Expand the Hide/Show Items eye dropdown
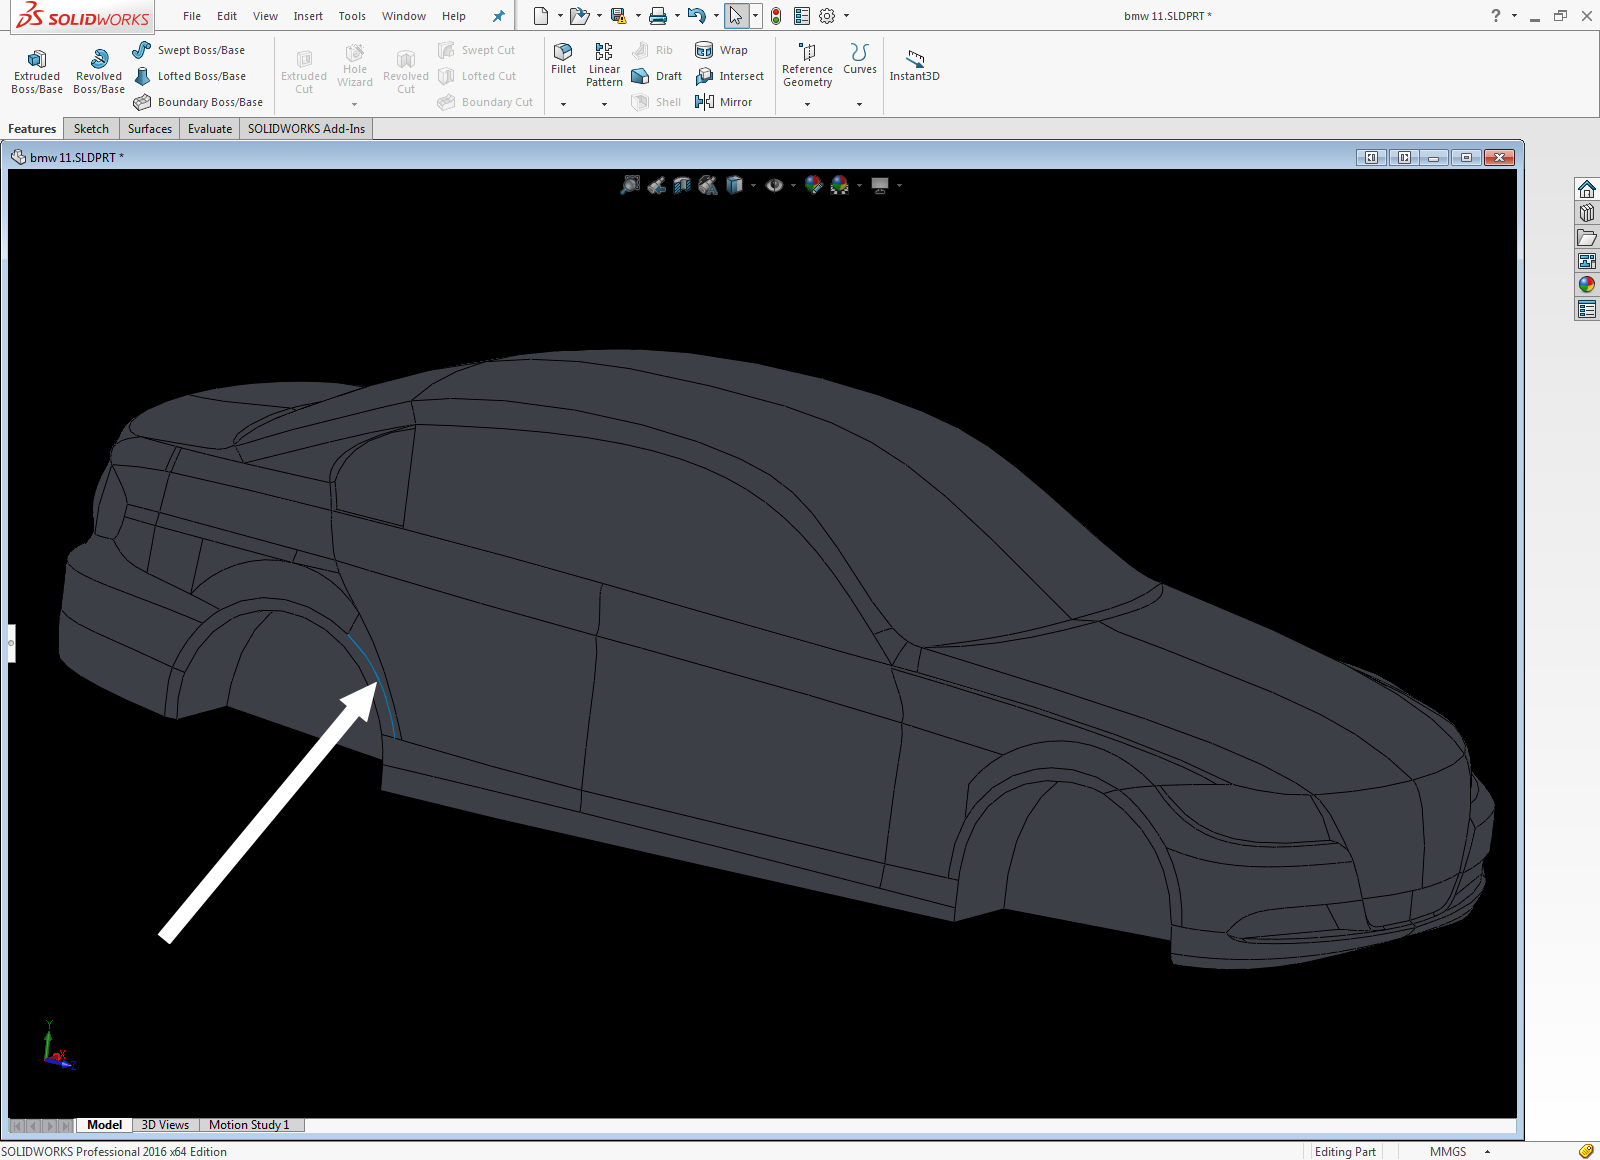This screenshot has height=1160, width=1600. 793,185
